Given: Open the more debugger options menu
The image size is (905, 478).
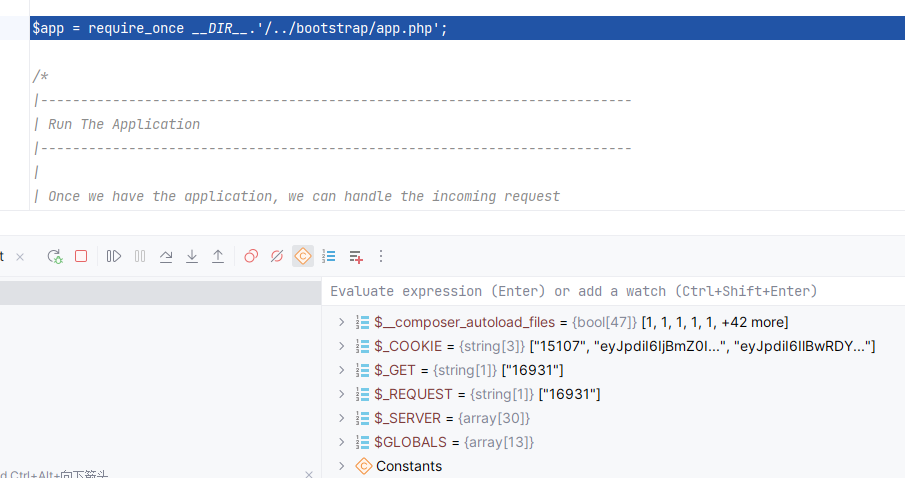Looking at the screenshot, I should click(x=380, y=257).
